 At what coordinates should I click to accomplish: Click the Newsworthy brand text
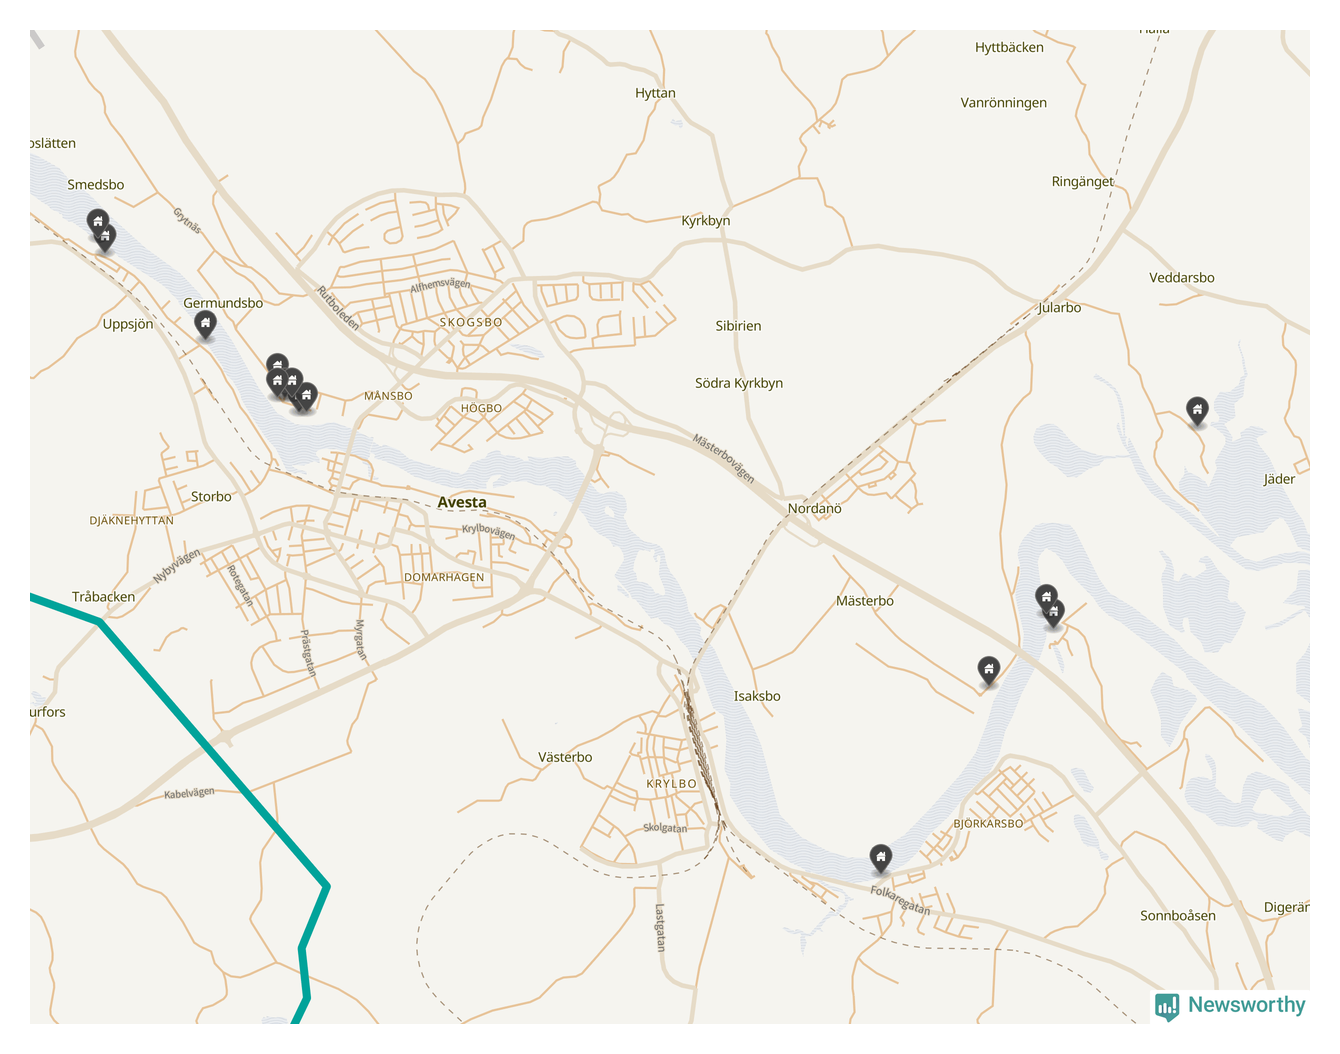point(1246,1005)
